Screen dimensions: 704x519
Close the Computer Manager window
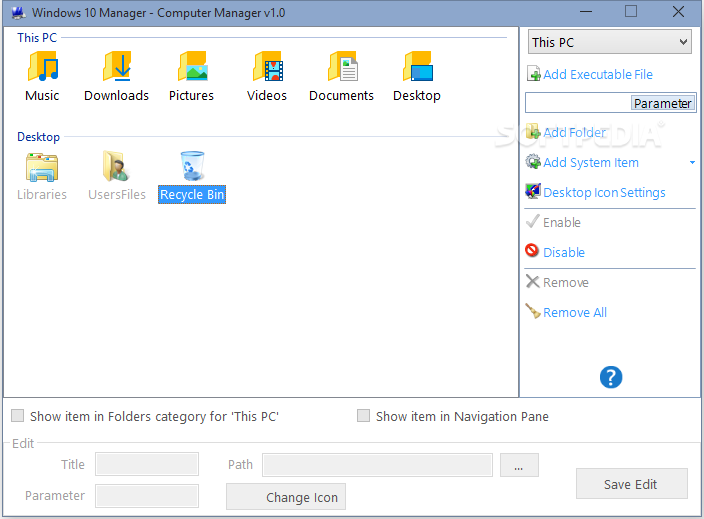click(678, 12)
